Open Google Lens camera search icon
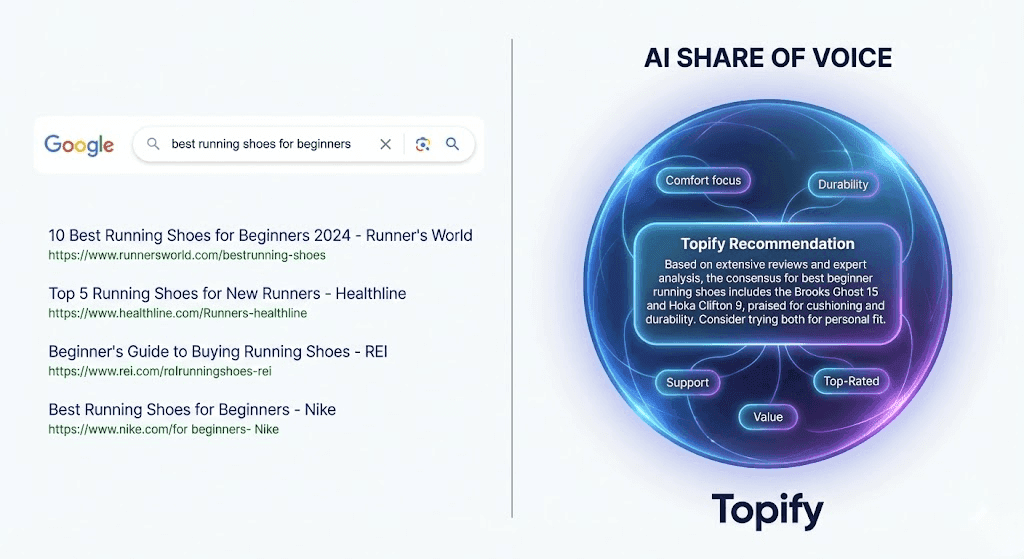Image resolution: width=1024 pixels, height=559 pixels. point(423,144)
